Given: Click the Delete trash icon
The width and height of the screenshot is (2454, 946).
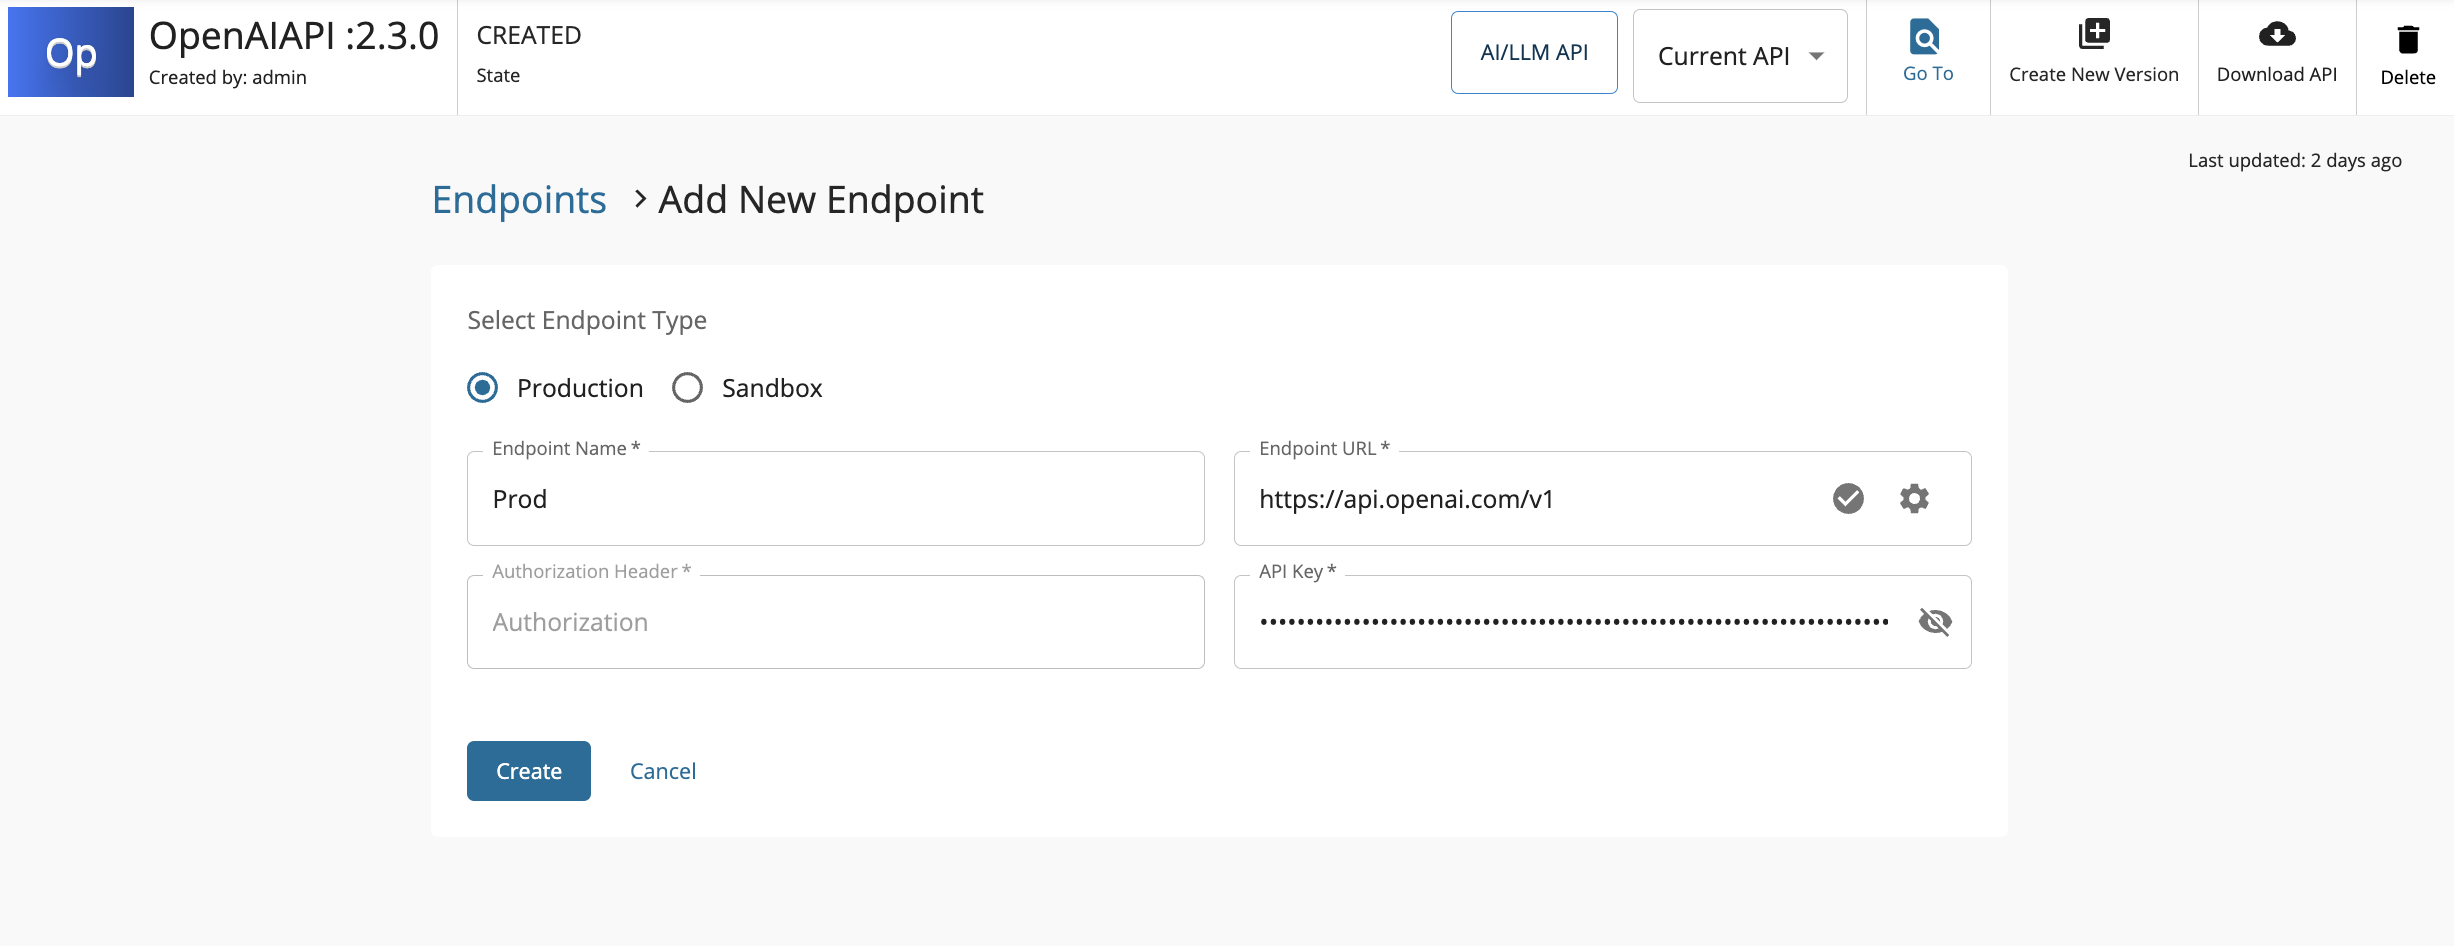Looking at the screenshot, I should pyautogui.click(x=2407, y=40).
